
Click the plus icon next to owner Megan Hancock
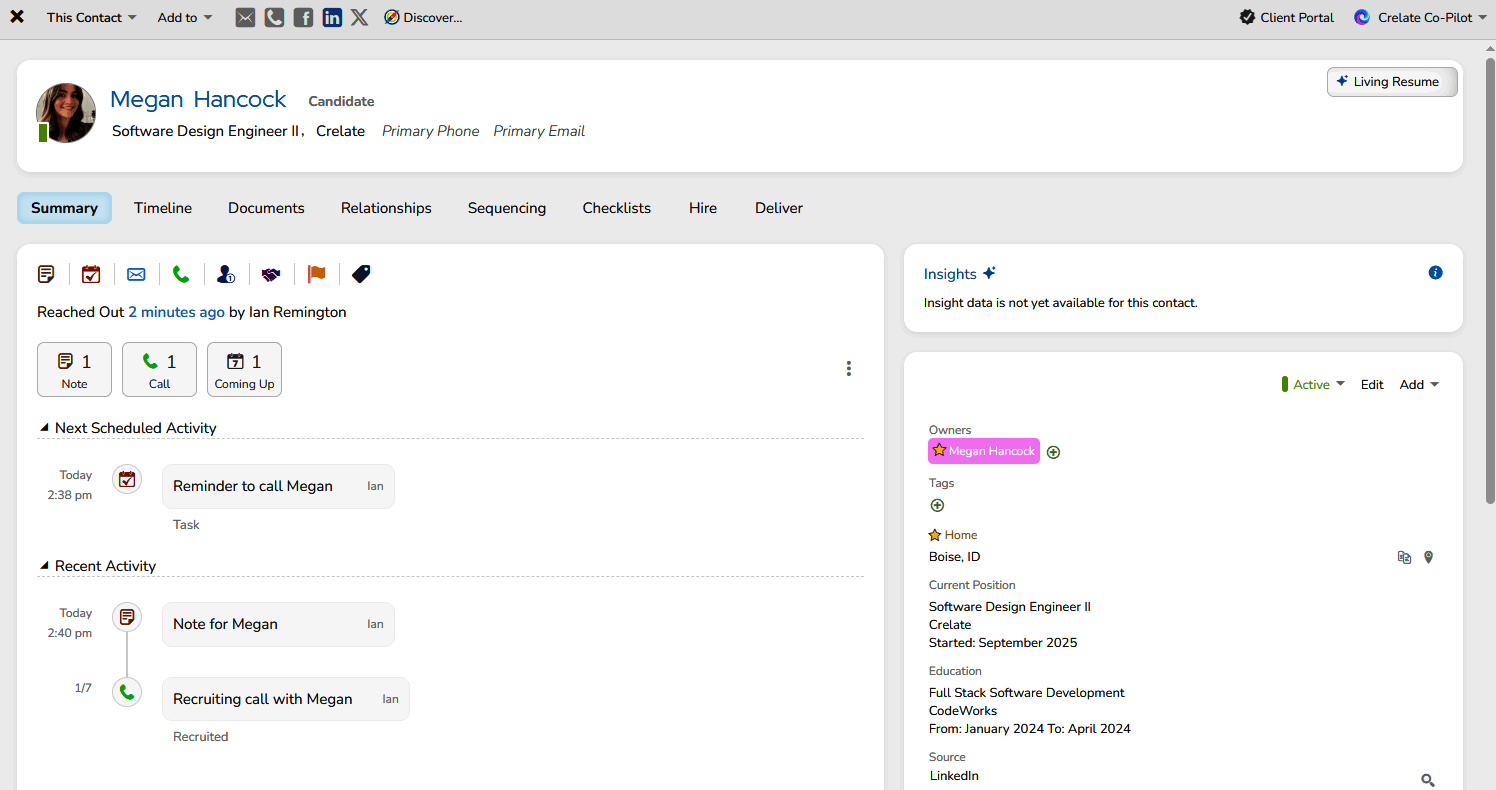pyautogui.click(x=1053, y=452)
